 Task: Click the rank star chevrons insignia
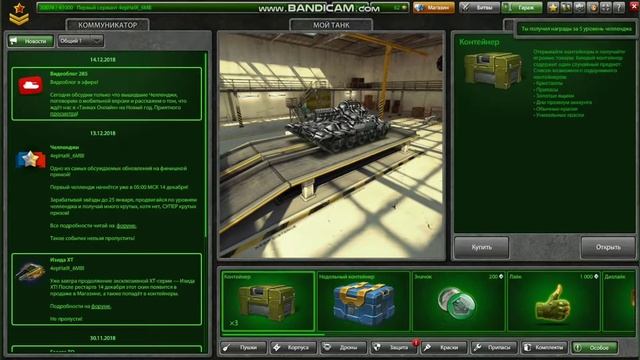pyautogui.click(x=19, y=13)
